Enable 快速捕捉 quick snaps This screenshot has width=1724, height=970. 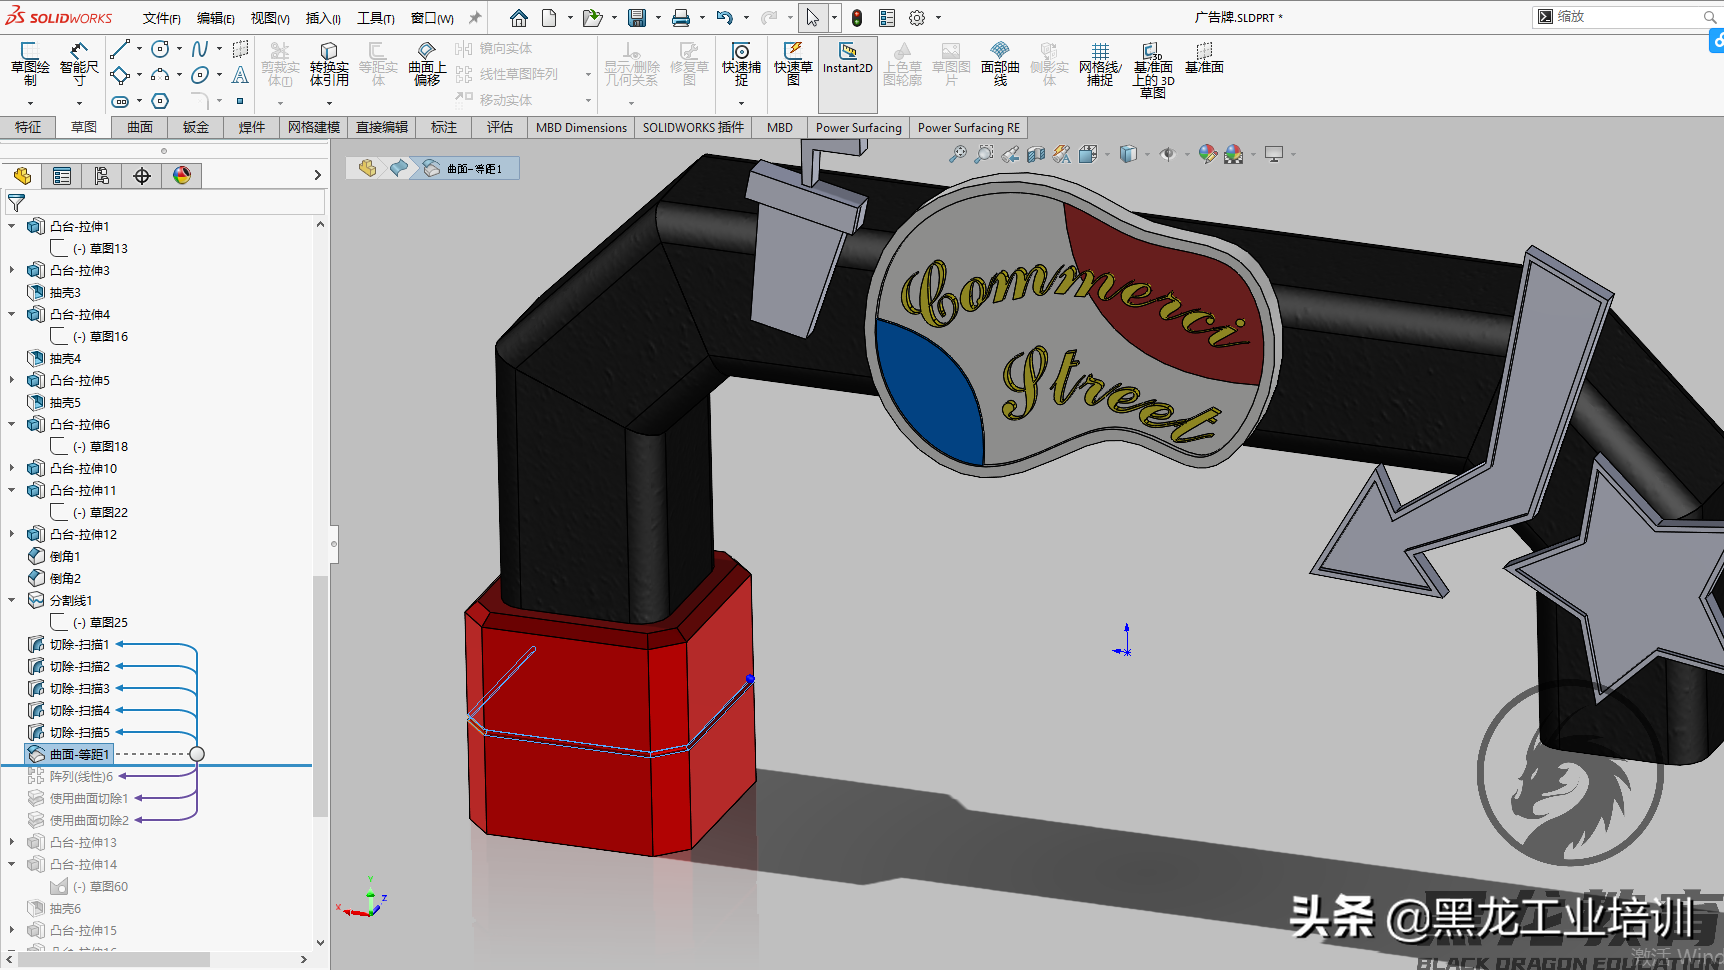coord(740,65)
